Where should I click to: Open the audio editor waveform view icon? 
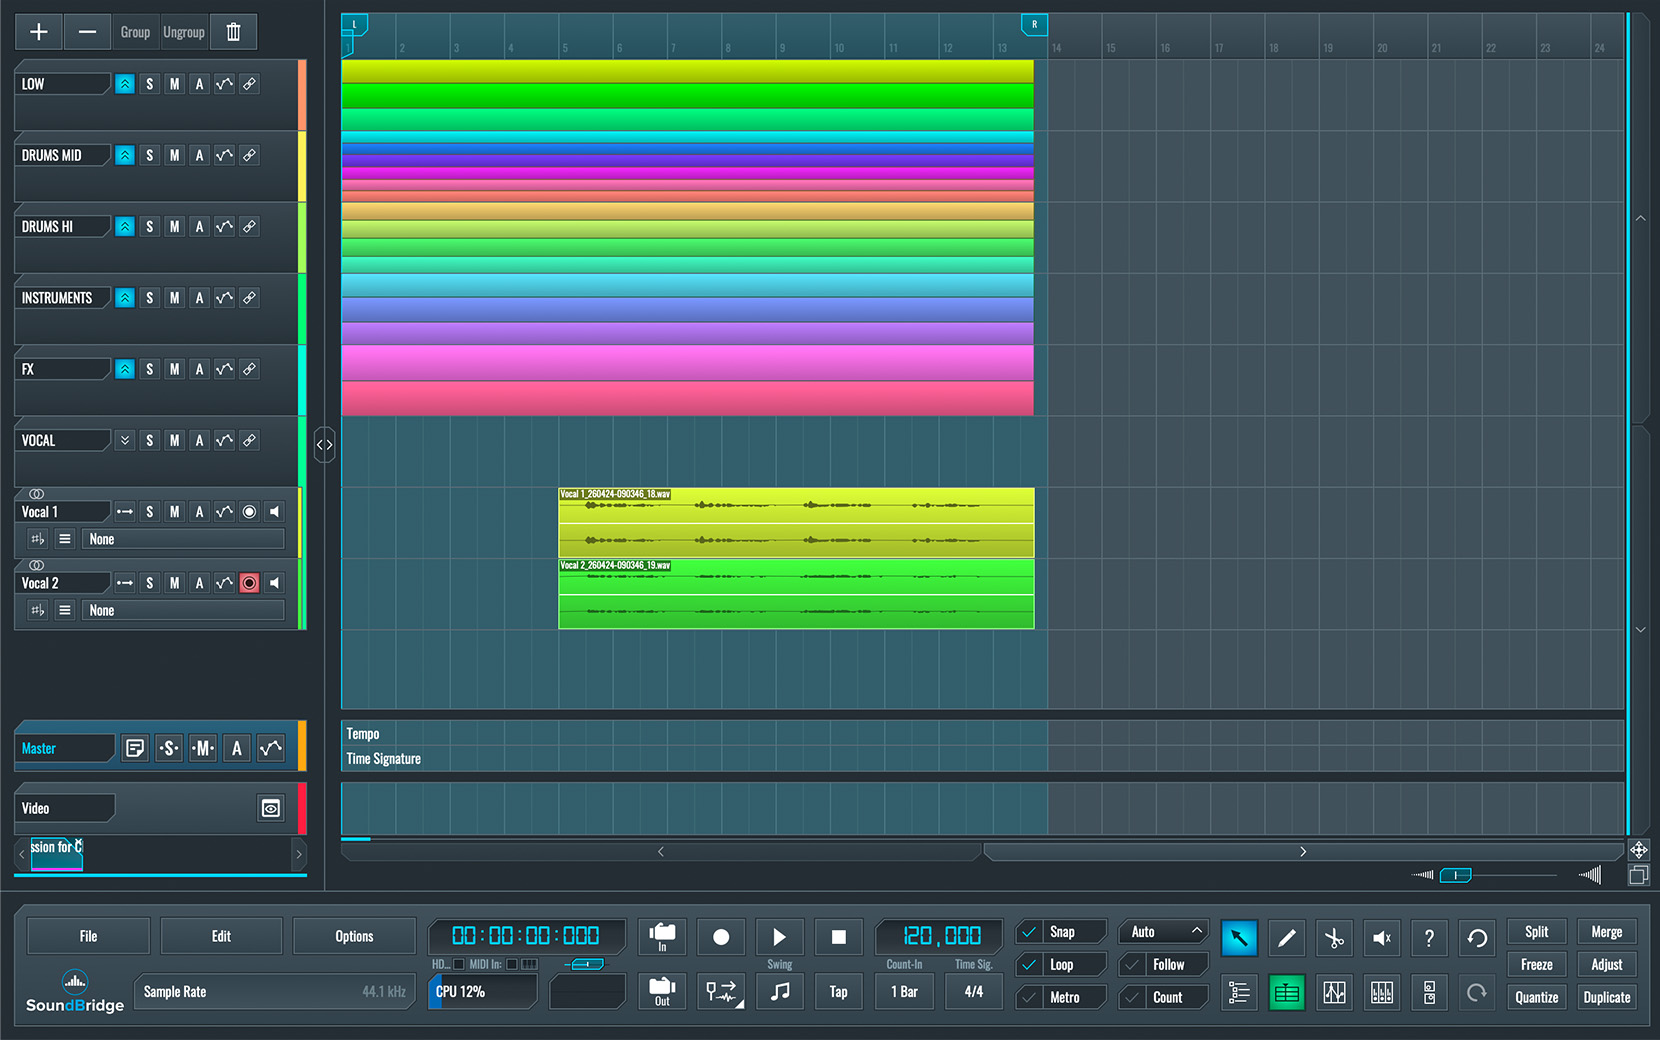click(x=1334, y=993)
